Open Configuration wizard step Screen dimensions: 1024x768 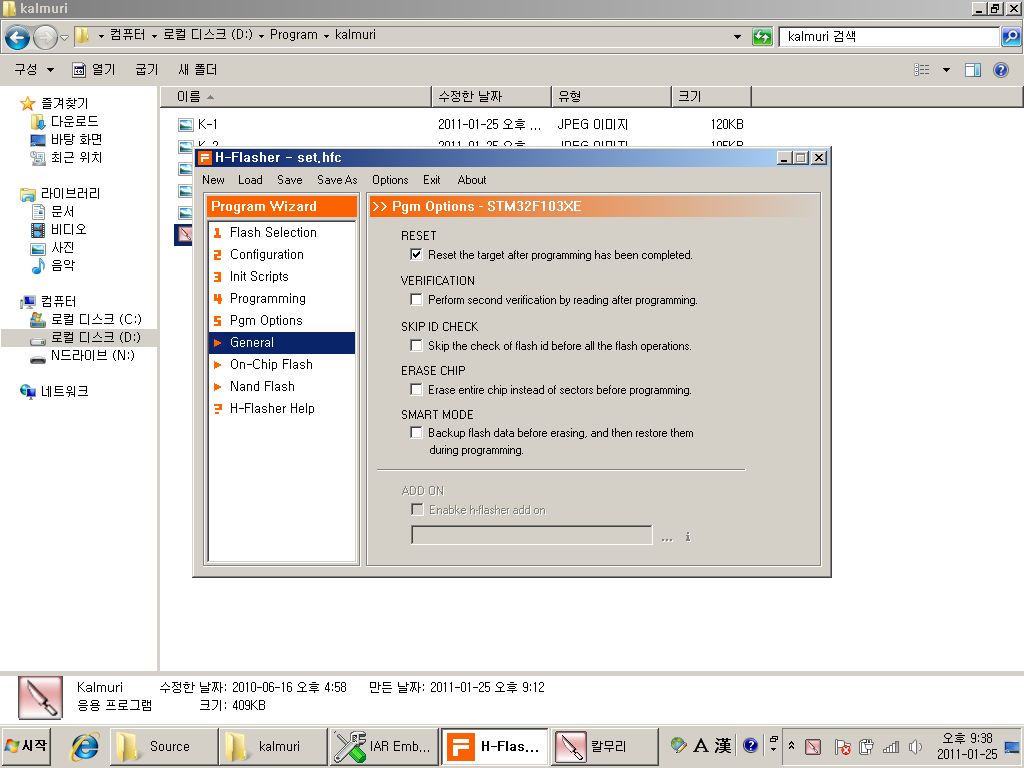(x=266, y=255)
